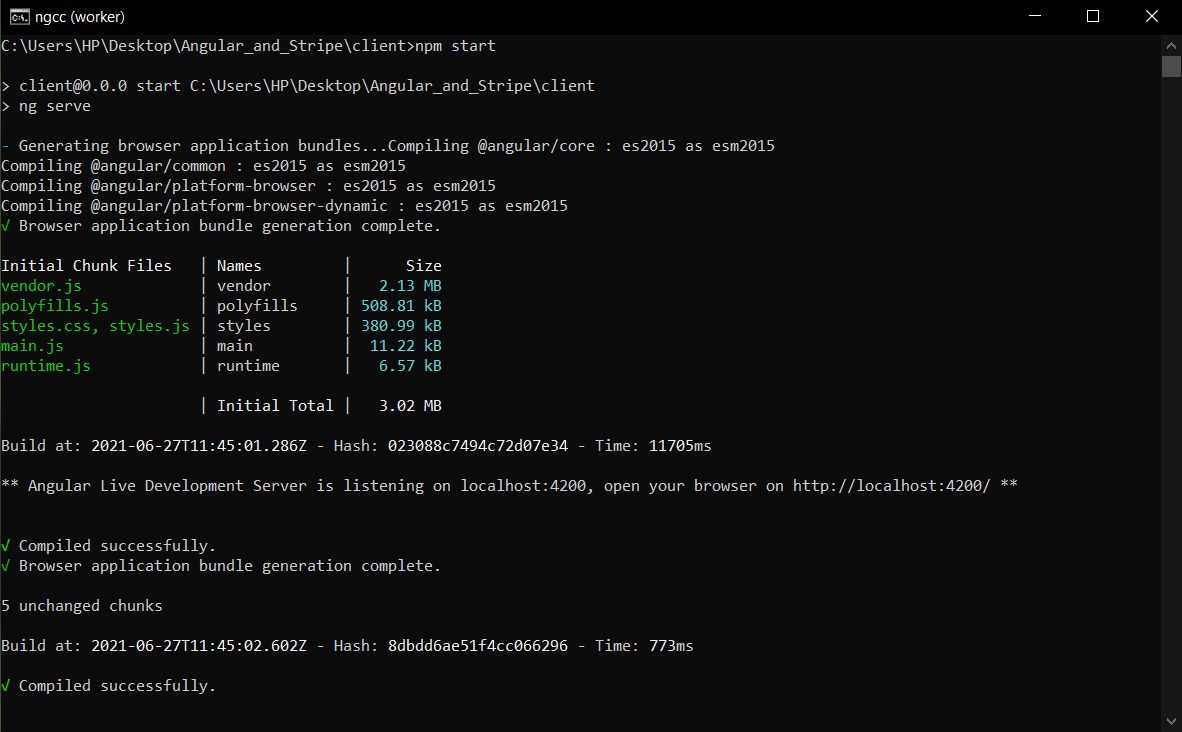
Task: Maximize the Command Prompt window
Action: click(x=1092, y=16)
